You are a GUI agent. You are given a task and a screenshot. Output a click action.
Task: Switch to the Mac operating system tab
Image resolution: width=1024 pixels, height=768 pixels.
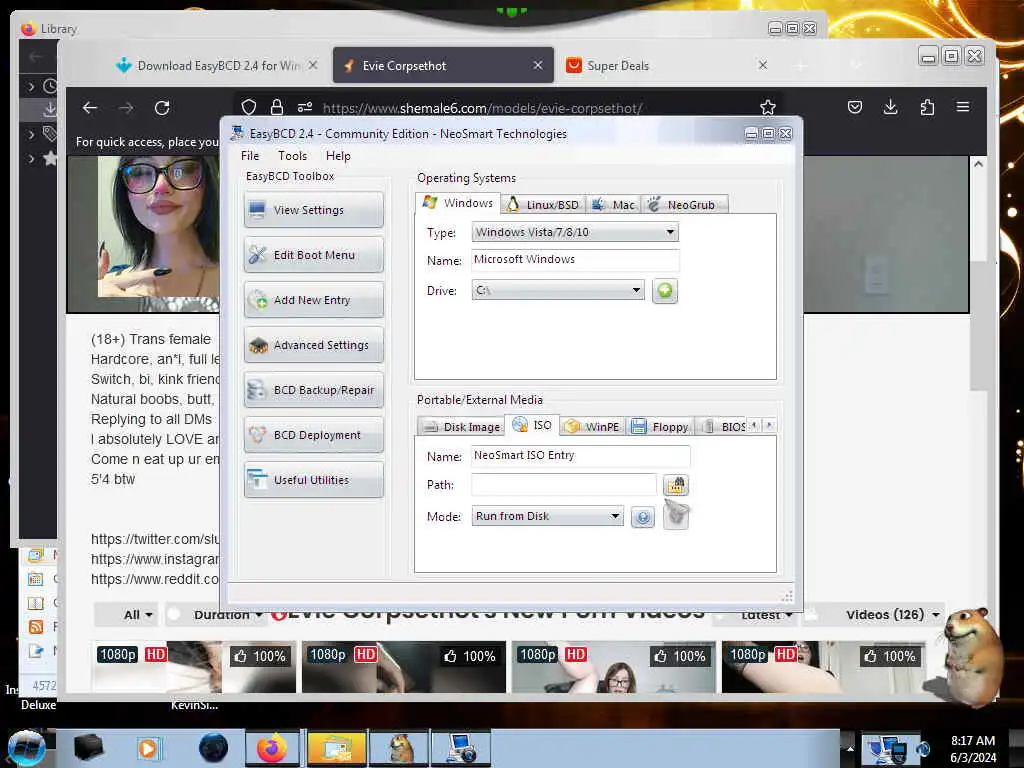613,204
